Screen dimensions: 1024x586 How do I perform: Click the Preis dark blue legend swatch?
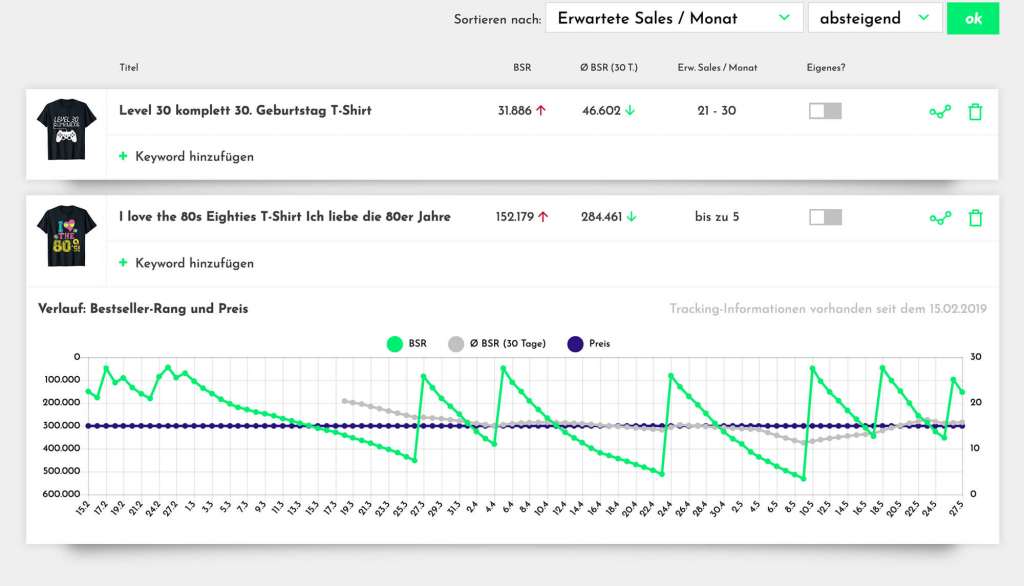[x=574, y=344]
